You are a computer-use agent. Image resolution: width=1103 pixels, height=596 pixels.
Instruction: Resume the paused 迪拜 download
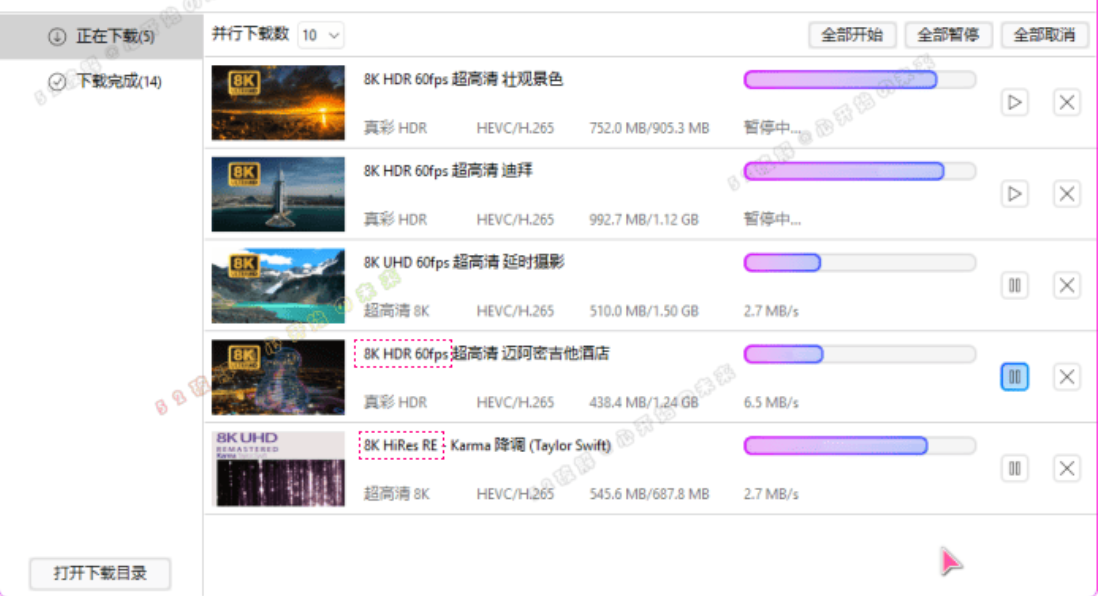tap(1014, 193)
